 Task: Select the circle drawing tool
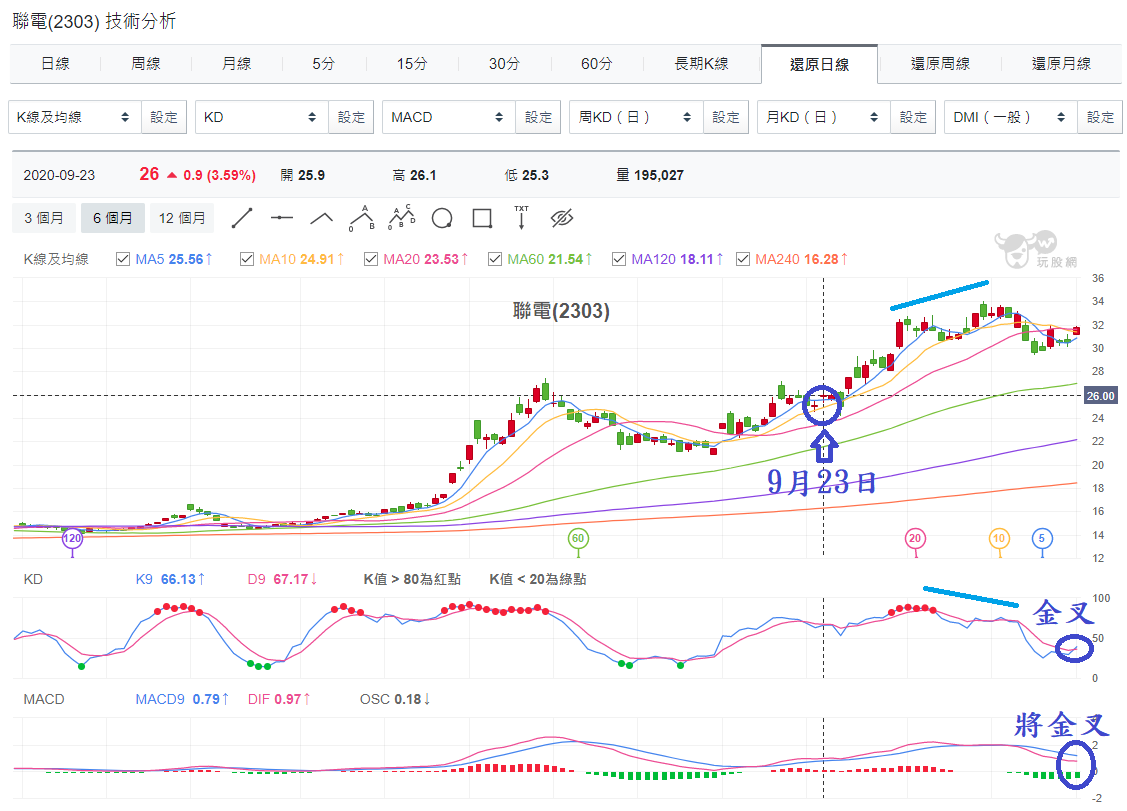[x=442, y=218]
